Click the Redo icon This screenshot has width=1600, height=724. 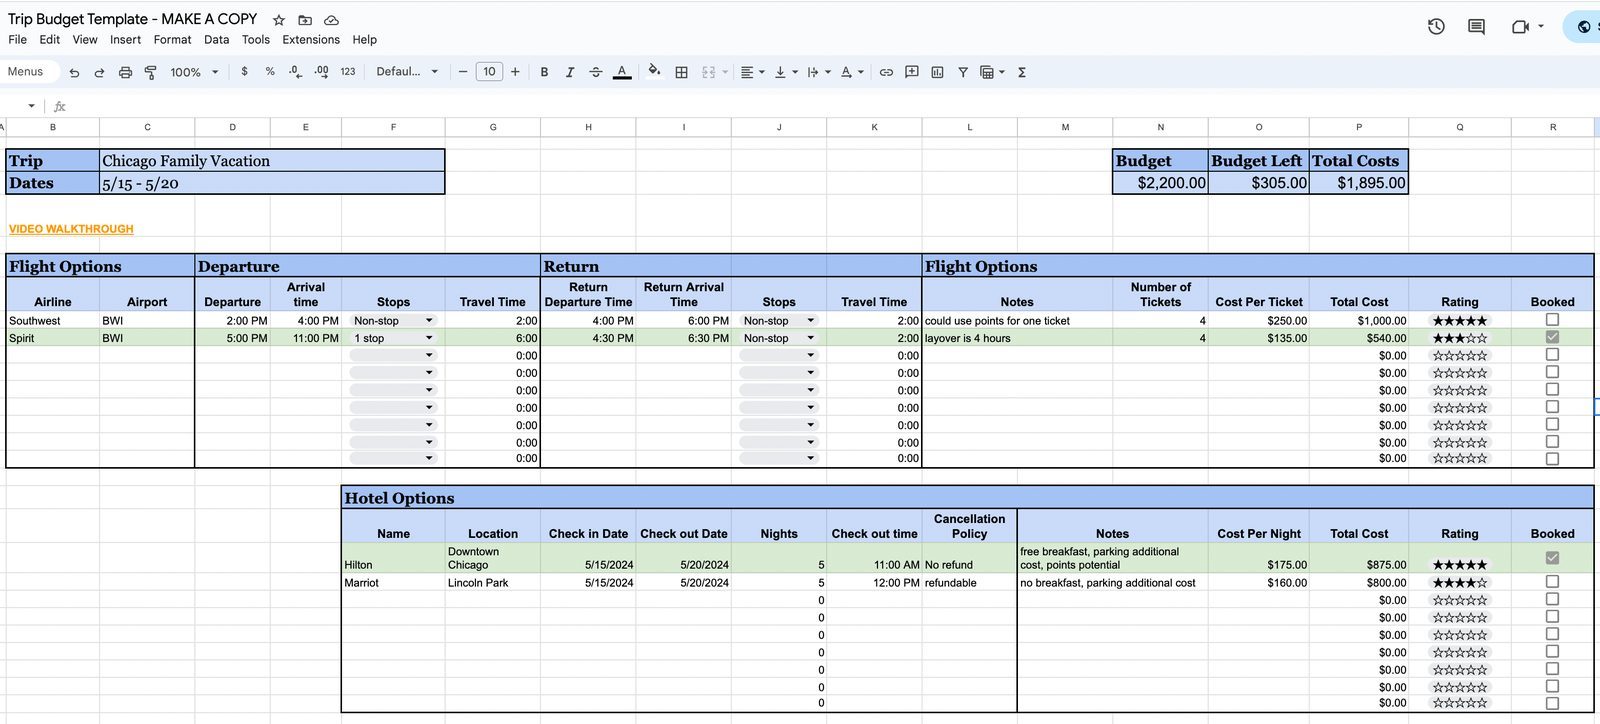pos(99,72)
